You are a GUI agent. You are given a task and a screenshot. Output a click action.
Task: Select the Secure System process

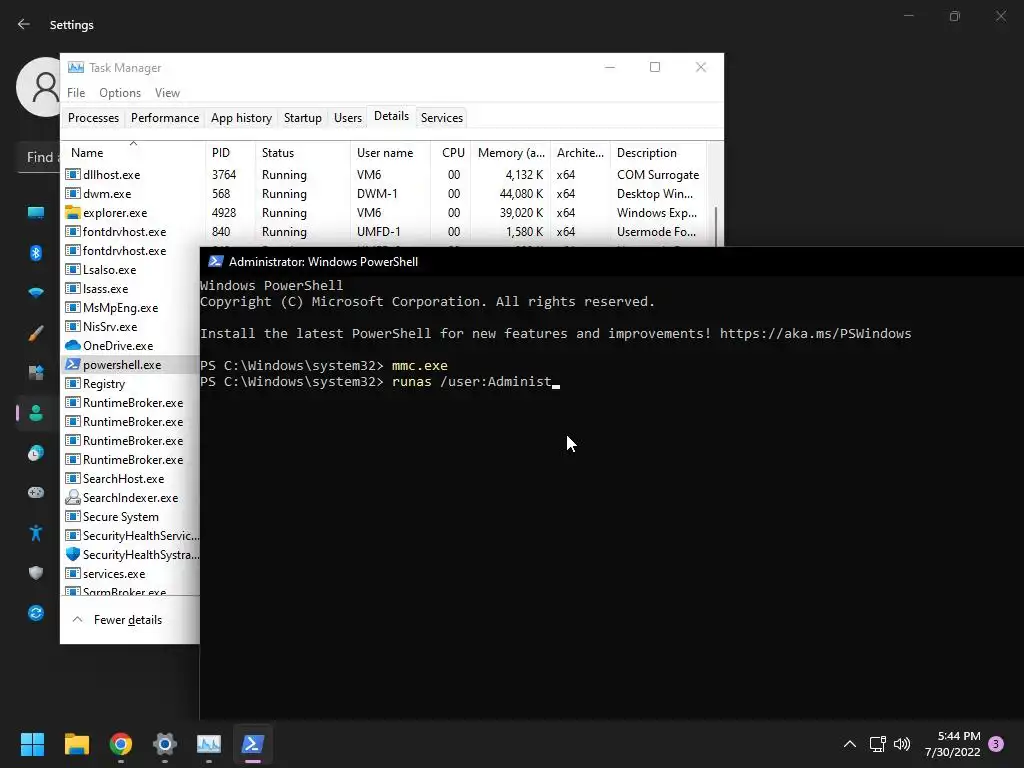(131, 517)
